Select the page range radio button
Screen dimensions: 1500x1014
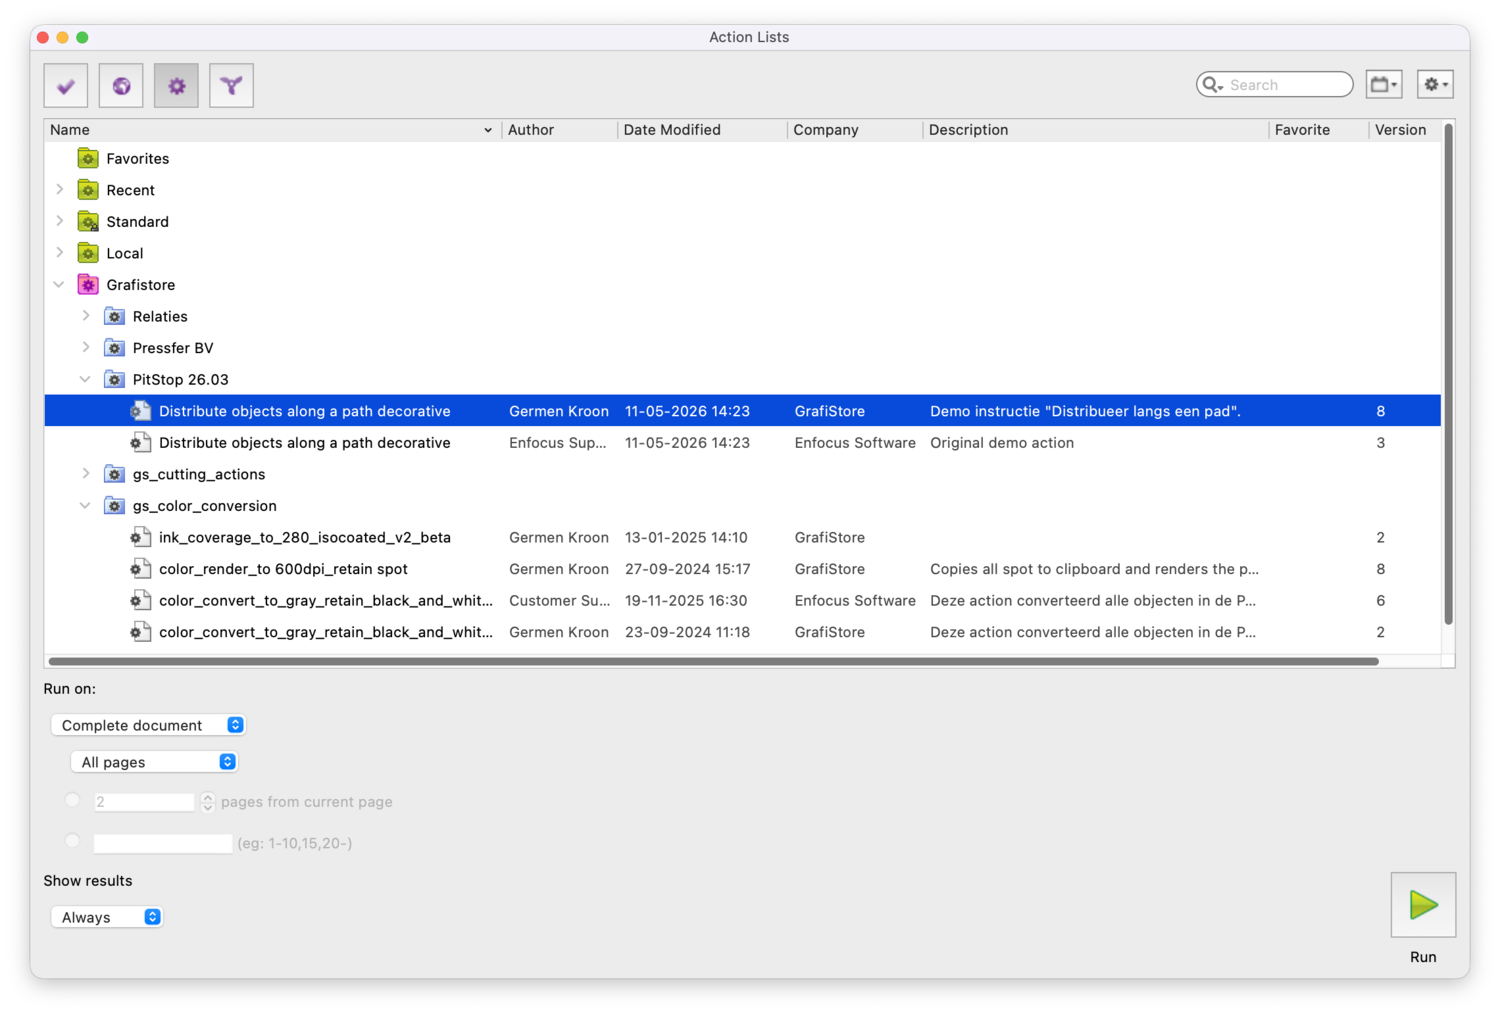tap(72, 841)
